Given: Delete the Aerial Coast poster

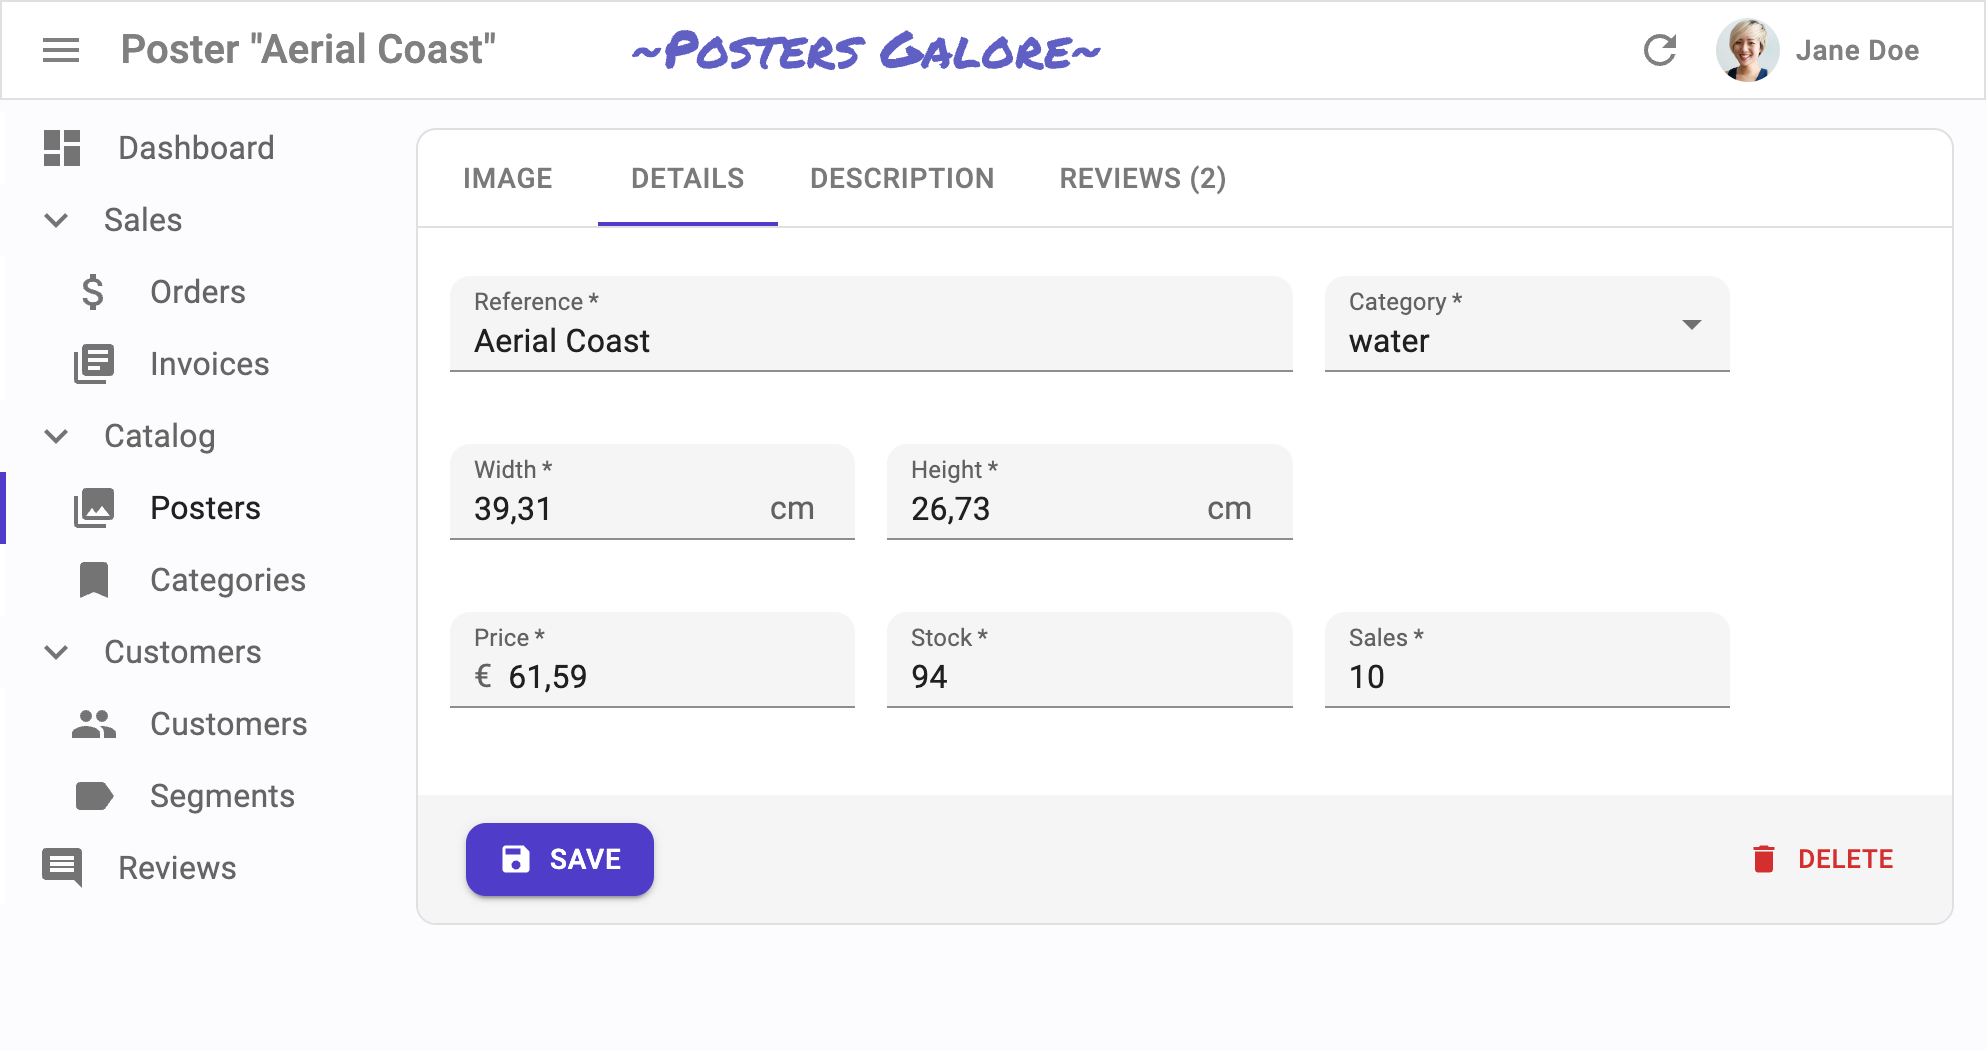Looking at the screenshot, I should click(x=1822, y=859).
